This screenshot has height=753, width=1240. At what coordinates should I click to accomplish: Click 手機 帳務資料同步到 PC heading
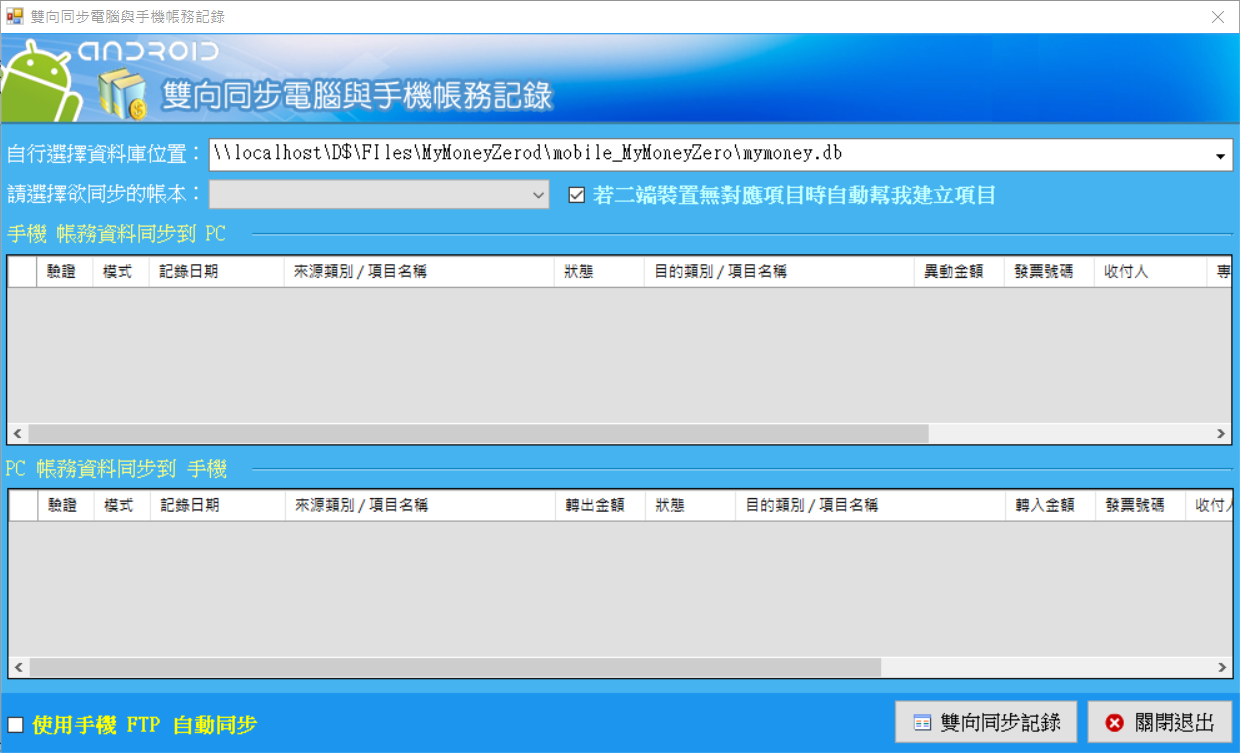pyautogui.click(x=116, y=234)
